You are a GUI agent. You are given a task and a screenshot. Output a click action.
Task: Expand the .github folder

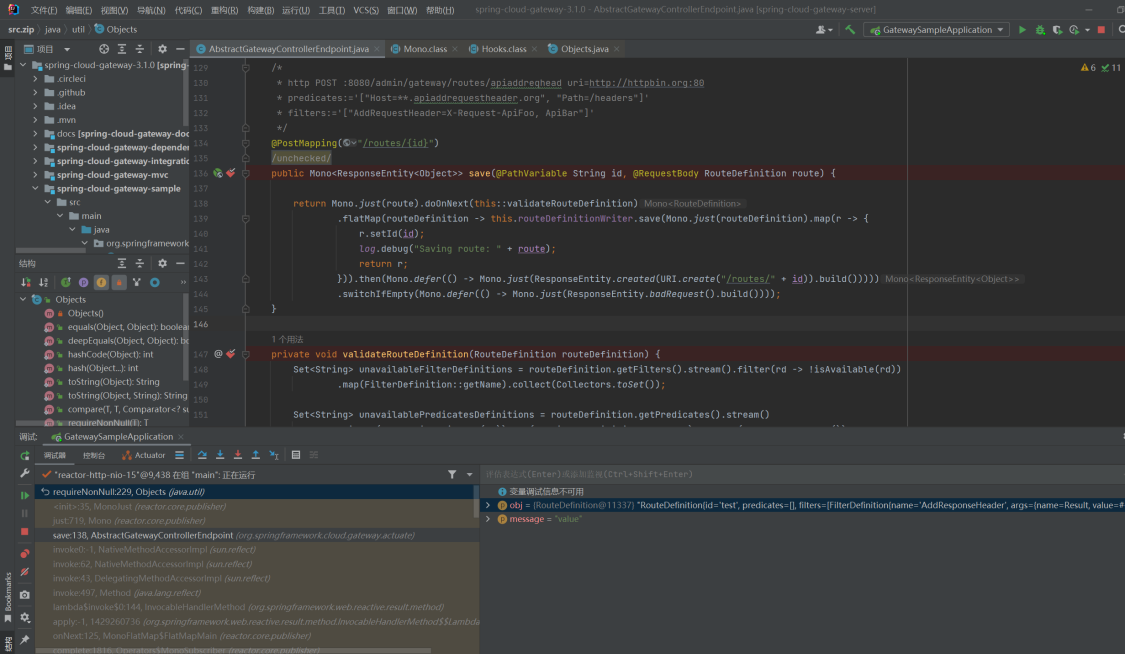tap(35, 93)
